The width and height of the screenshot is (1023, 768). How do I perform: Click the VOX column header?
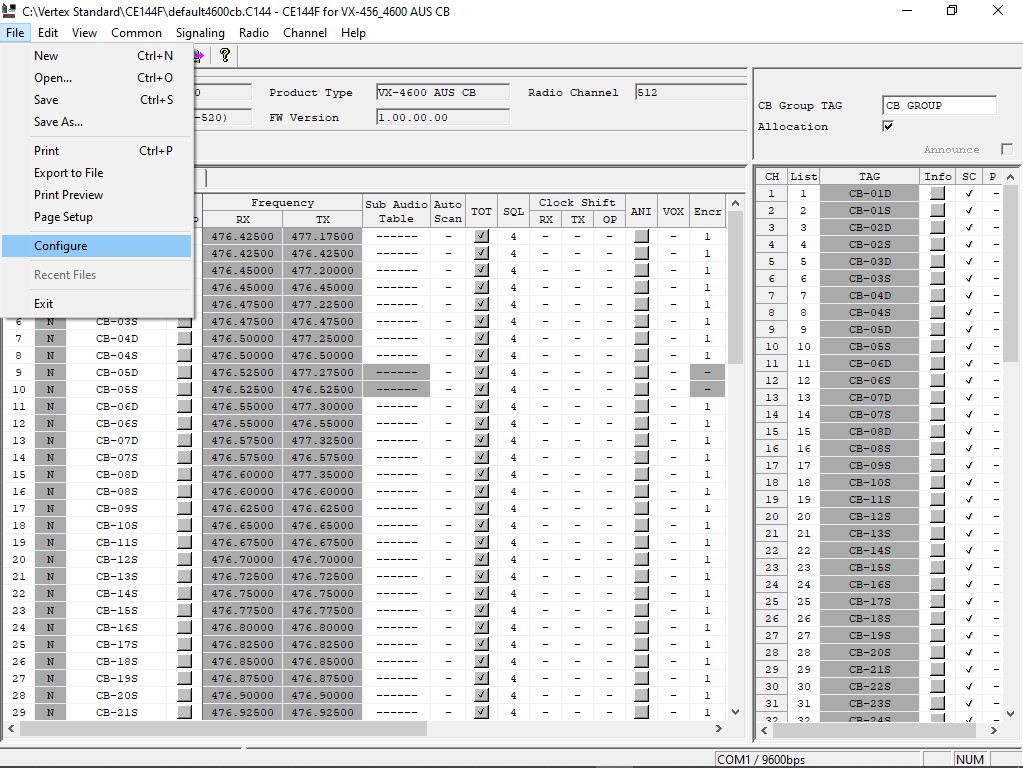point(673,211)
